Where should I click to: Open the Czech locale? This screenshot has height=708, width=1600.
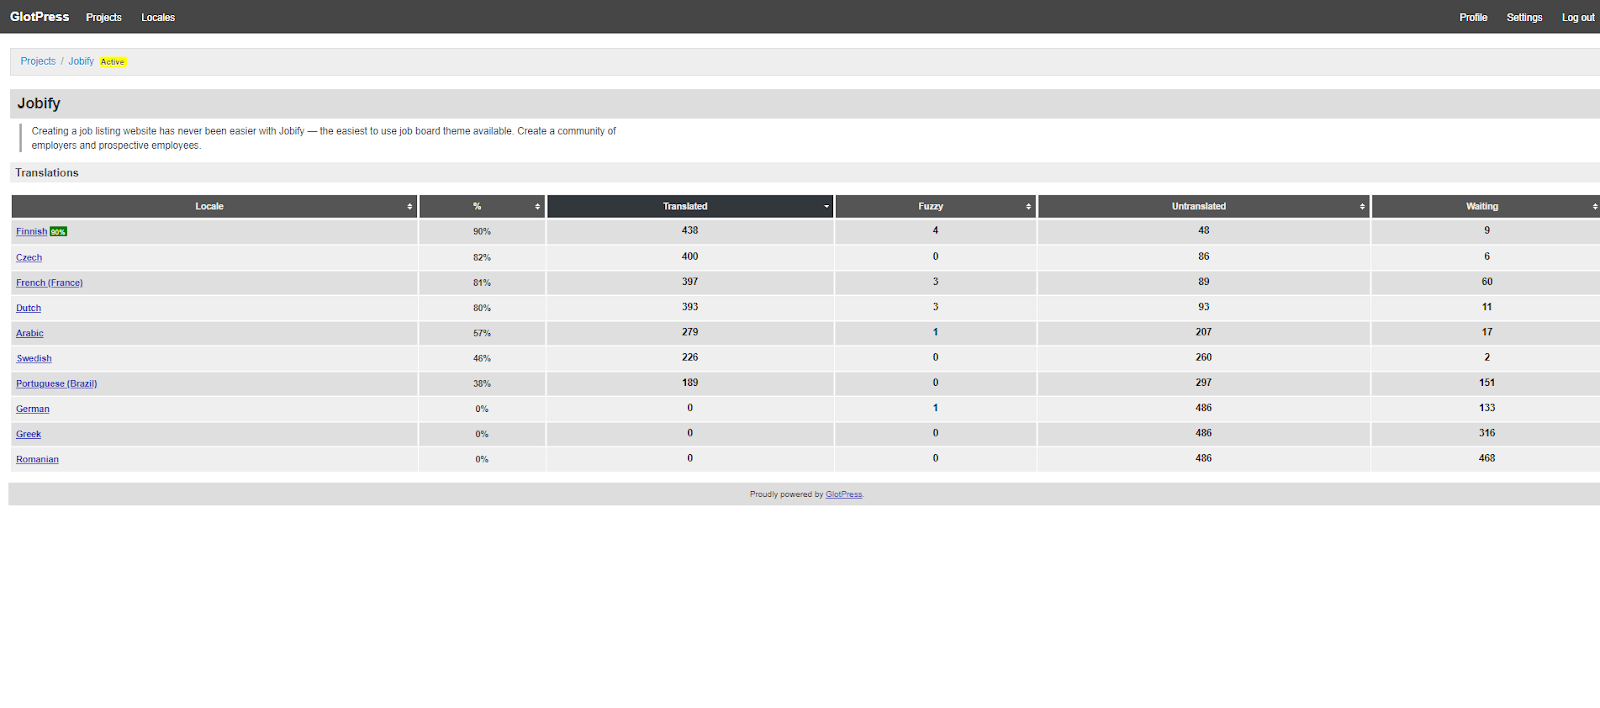point(29,257)
